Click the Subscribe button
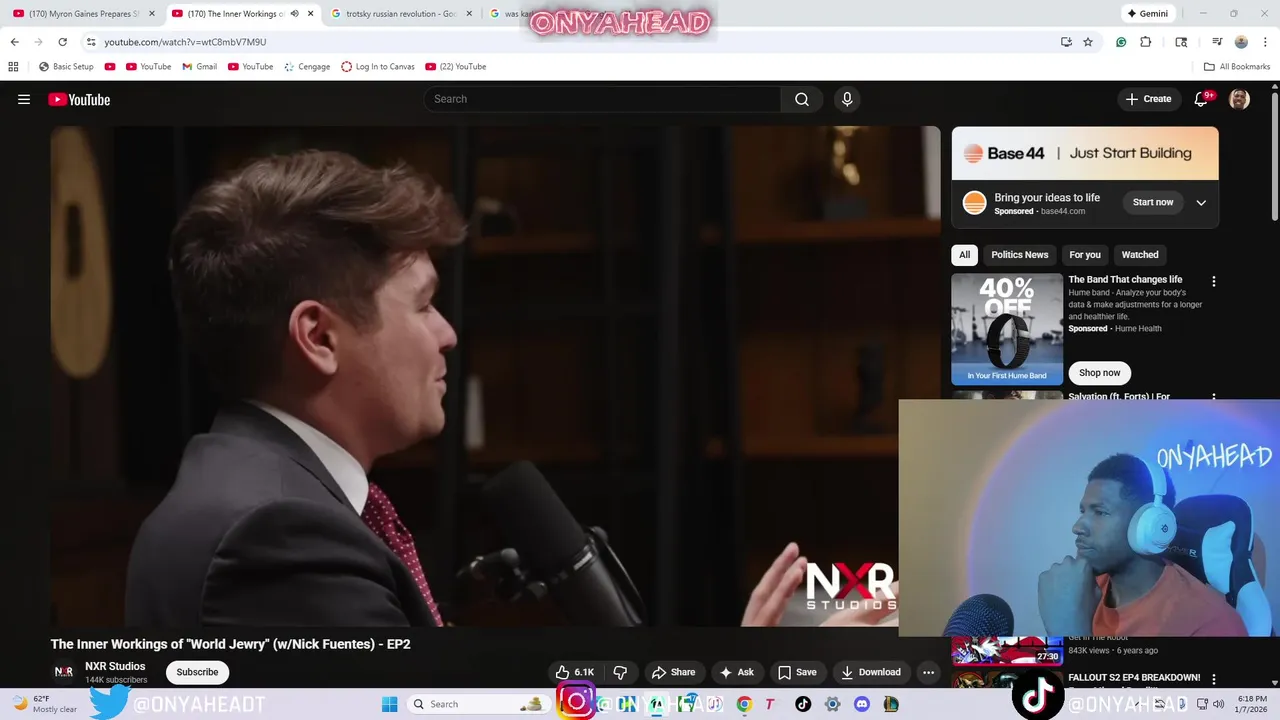 (x=197, y=672)
